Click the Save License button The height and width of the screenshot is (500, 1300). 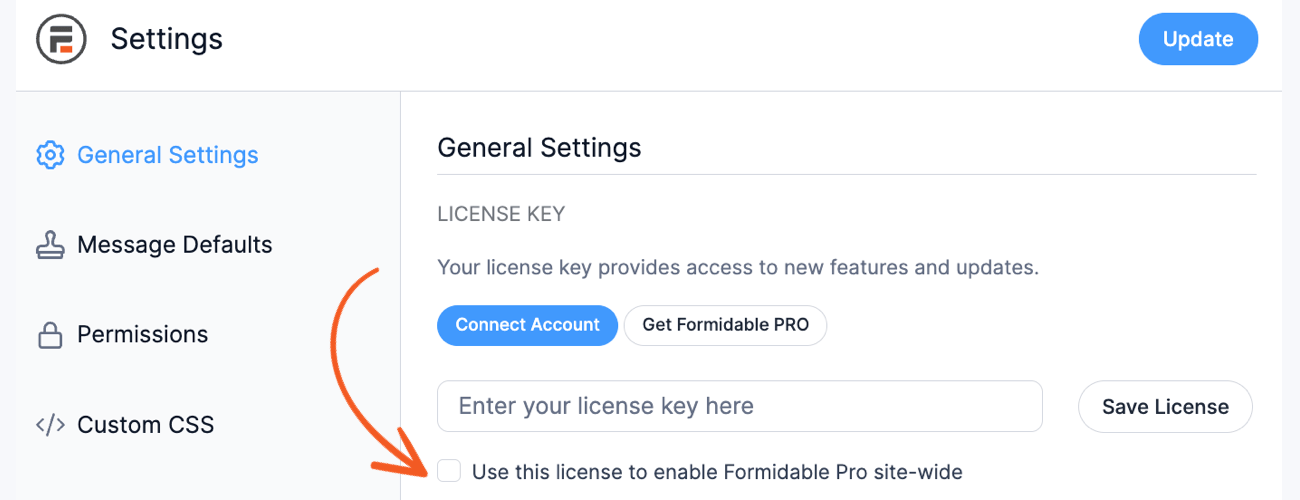pyautogui.click(x=1165, y=406)
